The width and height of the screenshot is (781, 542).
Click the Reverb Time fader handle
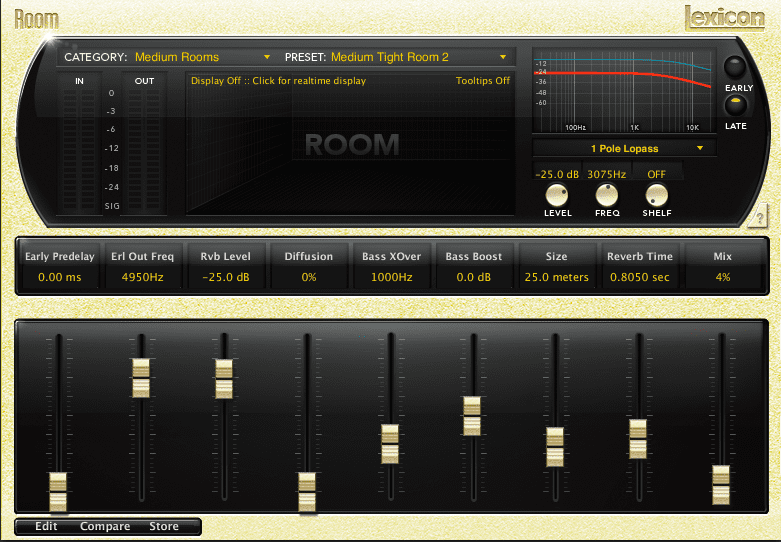638,439
